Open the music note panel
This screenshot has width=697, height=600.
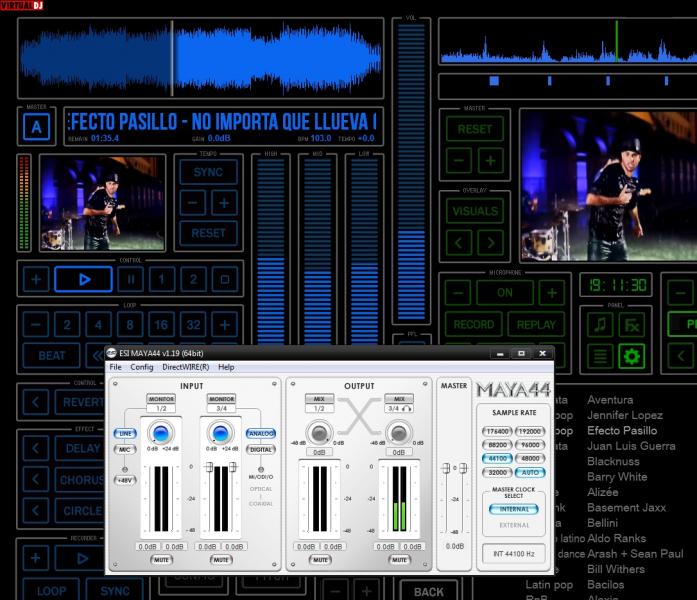pyautogui.click(x=599, y=324)
